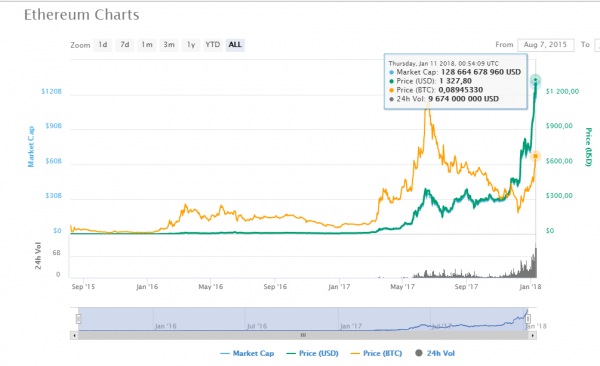
Task: Toggle Price (BTC) series in legend
Action: pos(376,353)
